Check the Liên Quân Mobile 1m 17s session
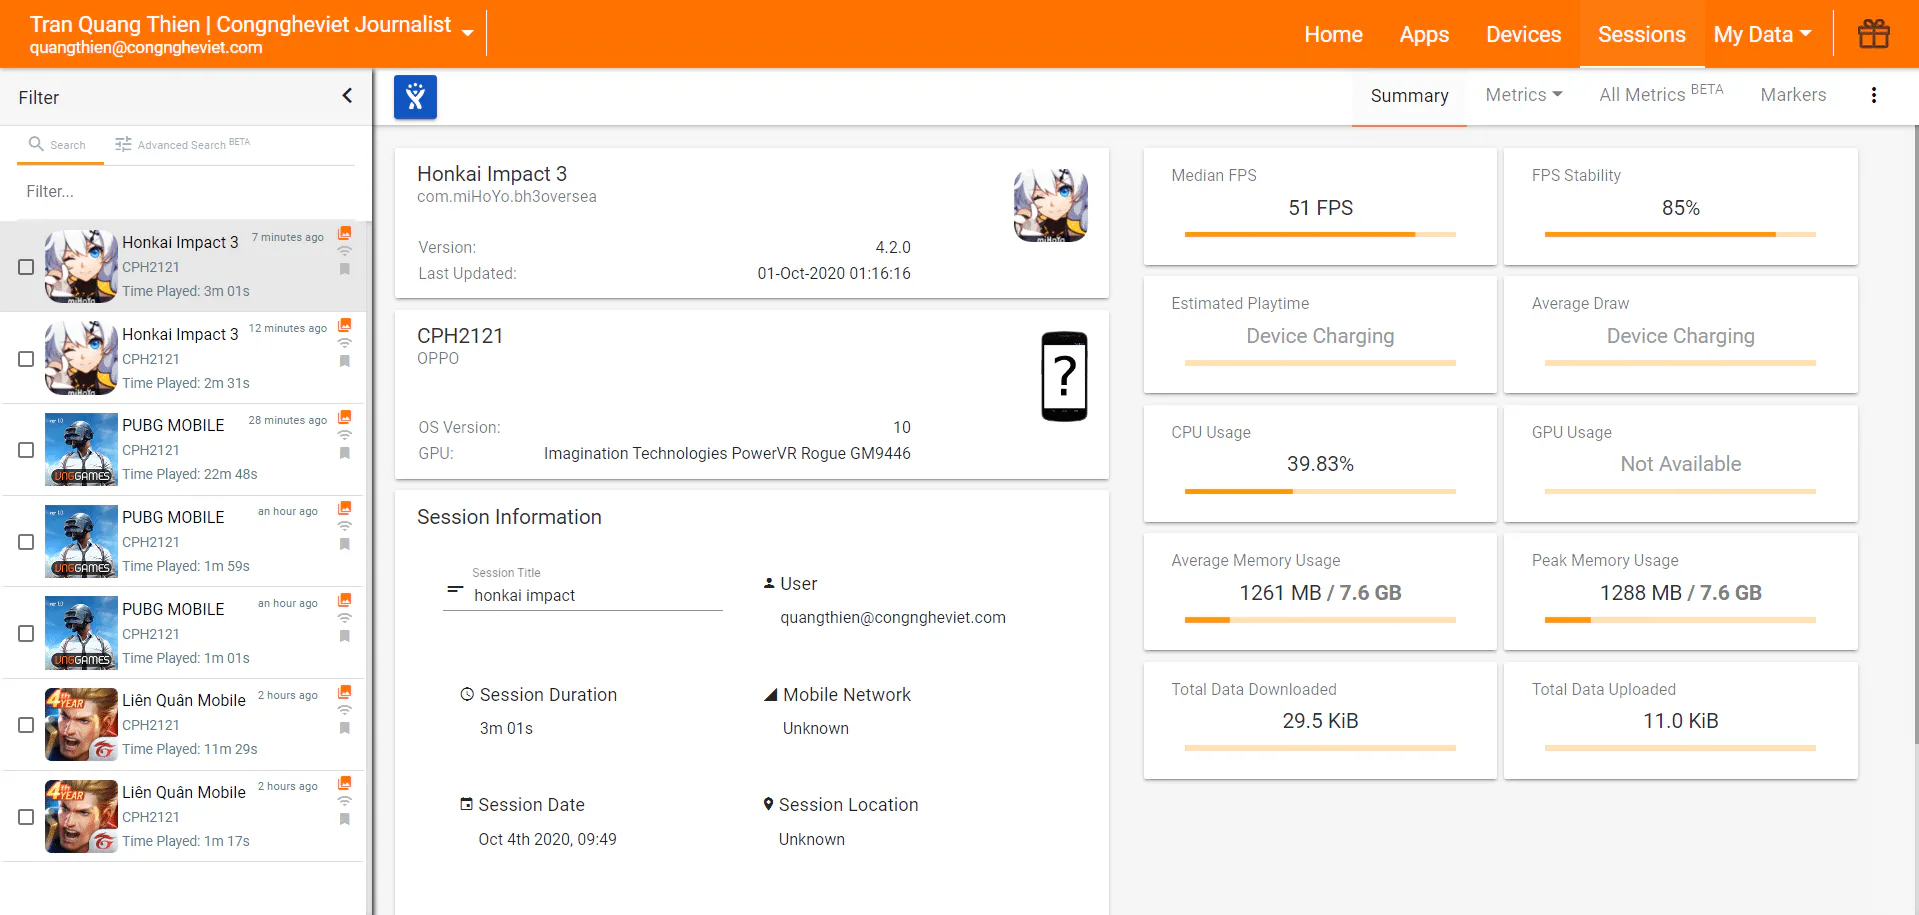 point(26,817)
